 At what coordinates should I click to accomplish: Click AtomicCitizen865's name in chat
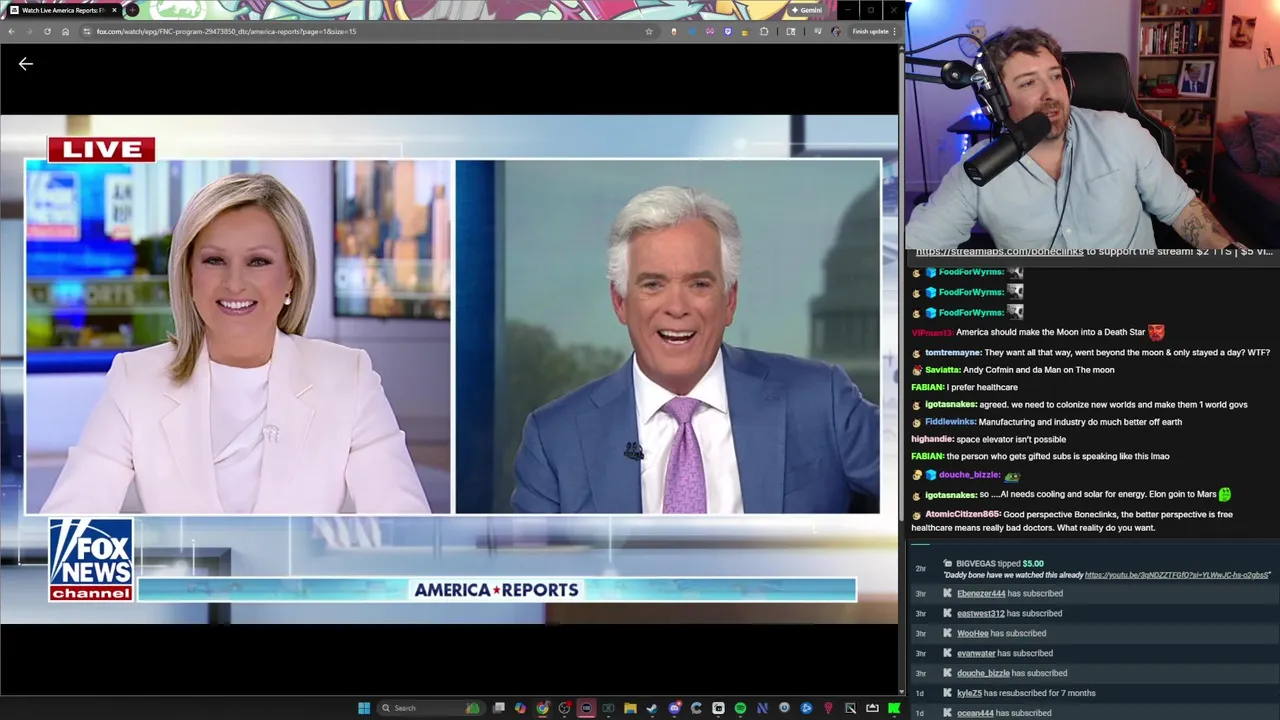pos(961,514)
